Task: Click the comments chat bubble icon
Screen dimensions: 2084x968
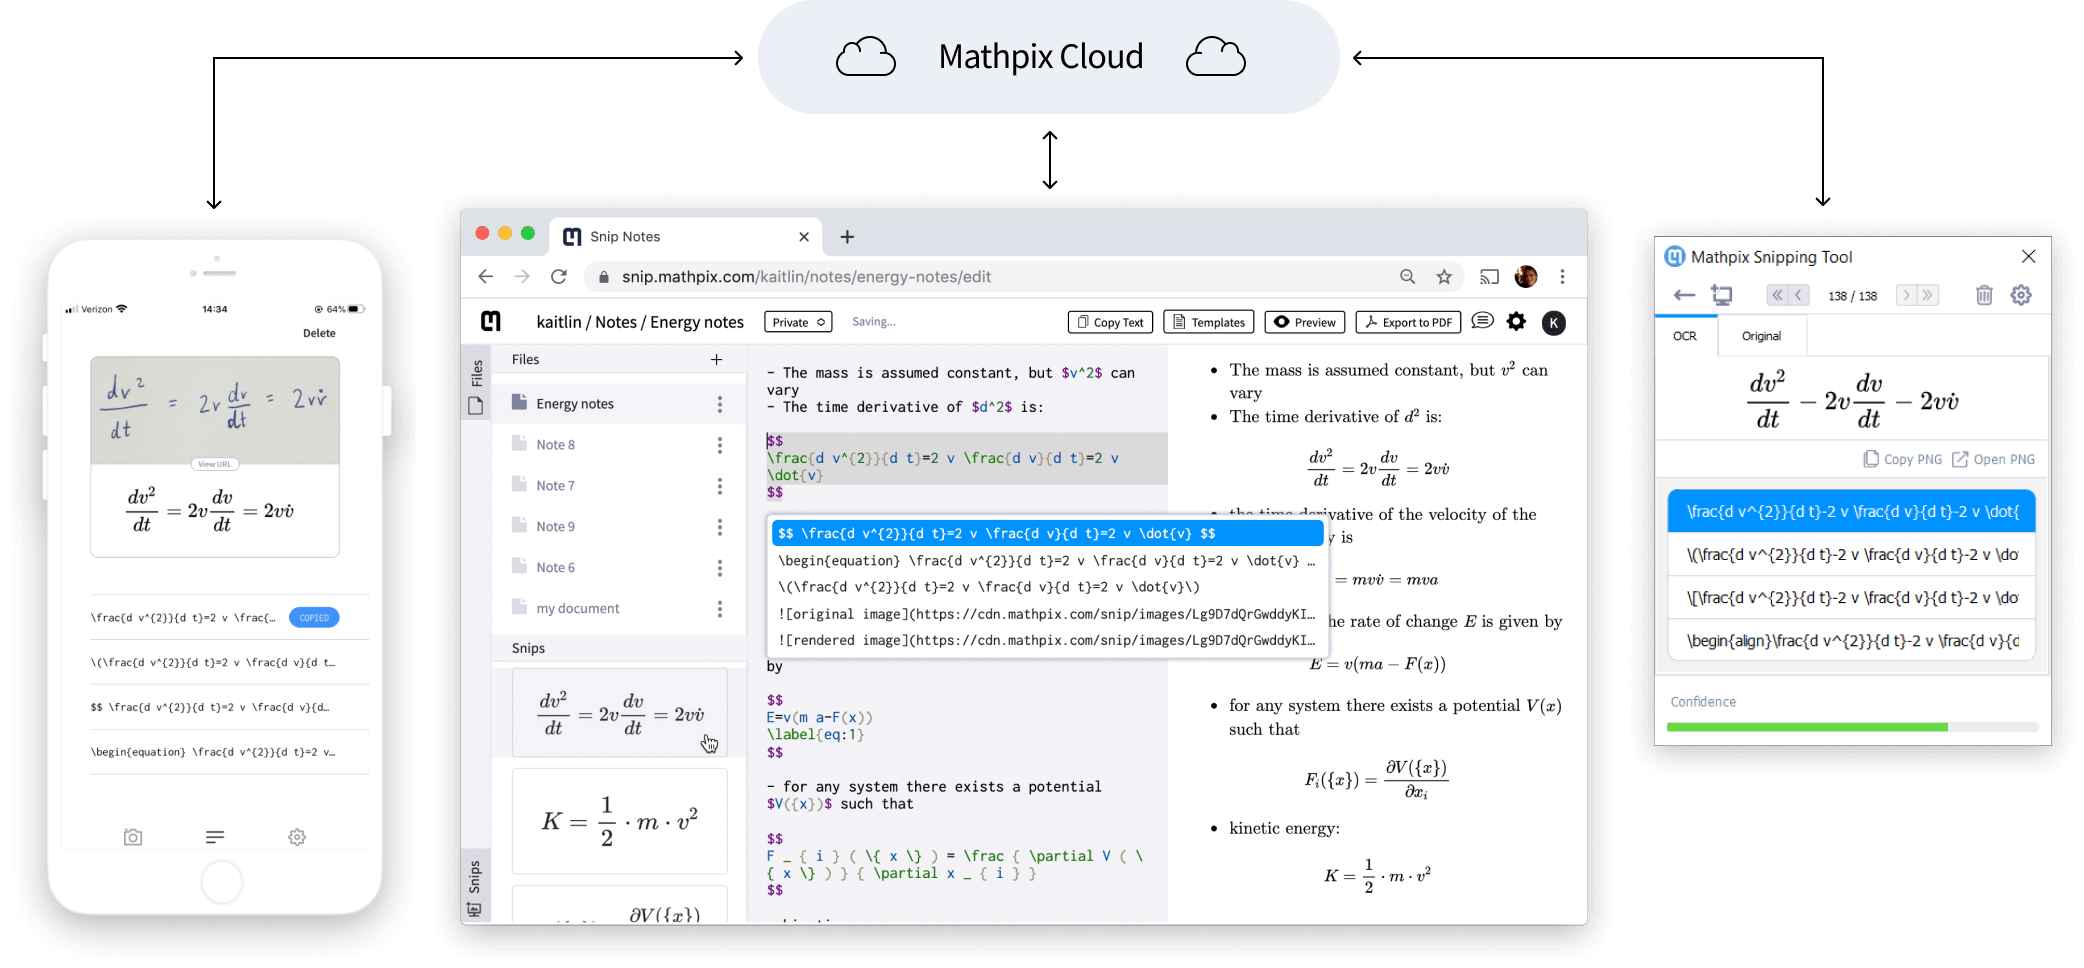Action: pyautogui.click(x=1482, y=321)
